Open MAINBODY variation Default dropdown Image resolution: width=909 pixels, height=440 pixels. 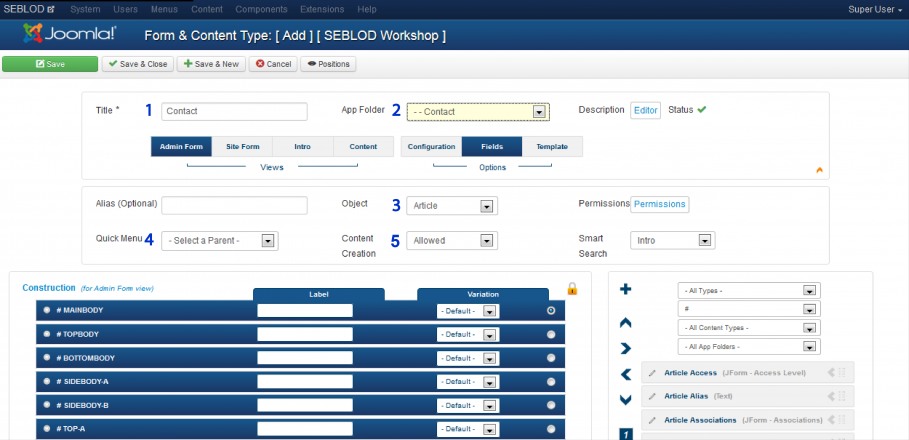tap(468, 311)
